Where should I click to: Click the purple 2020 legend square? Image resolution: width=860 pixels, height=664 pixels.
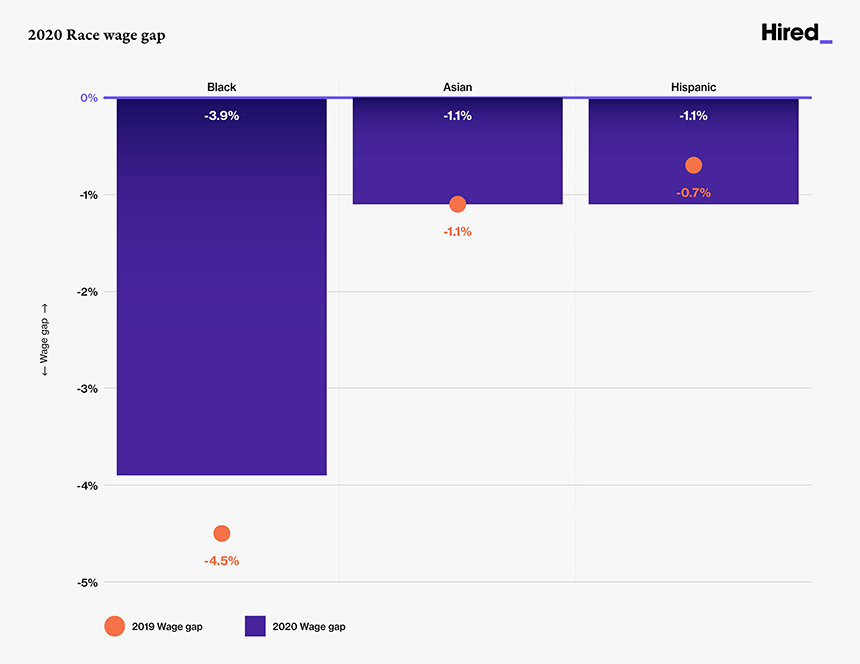pos(255,626)
